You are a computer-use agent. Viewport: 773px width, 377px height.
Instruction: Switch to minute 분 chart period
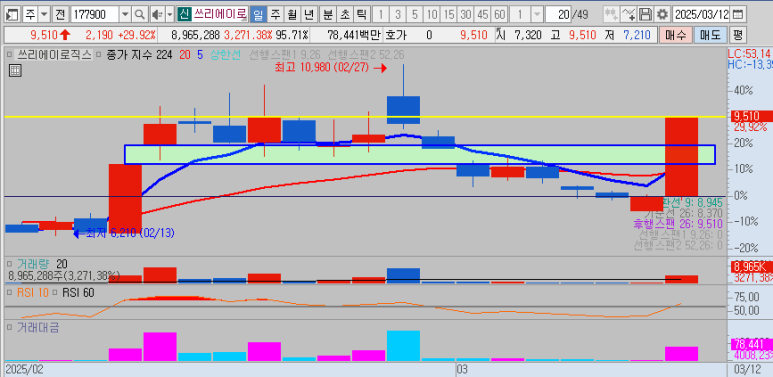[x=327, y=15]
